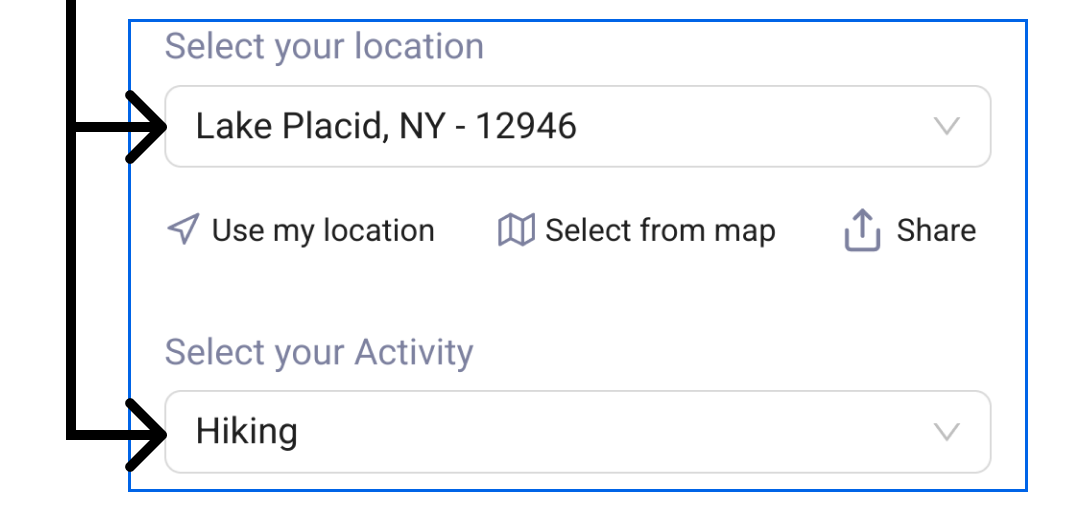Click empty space inside the activity field

(620, 431)
